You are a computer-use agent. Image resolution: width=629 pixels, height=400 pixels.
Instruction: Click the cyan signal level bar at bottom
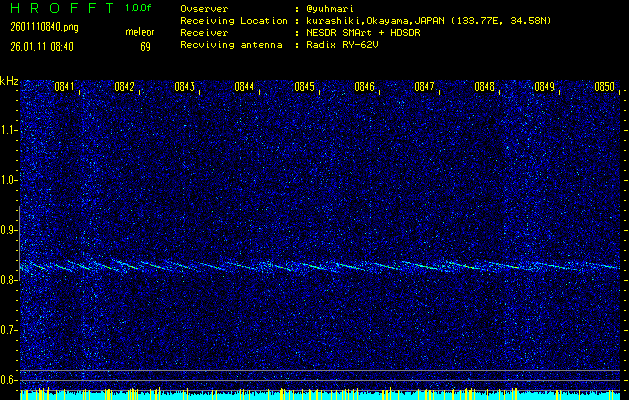click(314, 396)
